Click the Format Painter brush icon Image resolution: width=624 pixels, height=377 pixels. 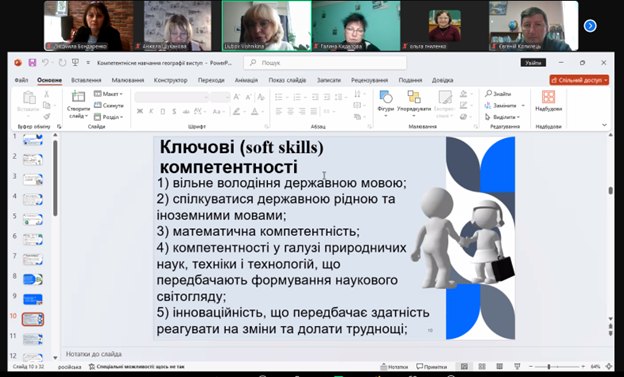click(47, 116)
